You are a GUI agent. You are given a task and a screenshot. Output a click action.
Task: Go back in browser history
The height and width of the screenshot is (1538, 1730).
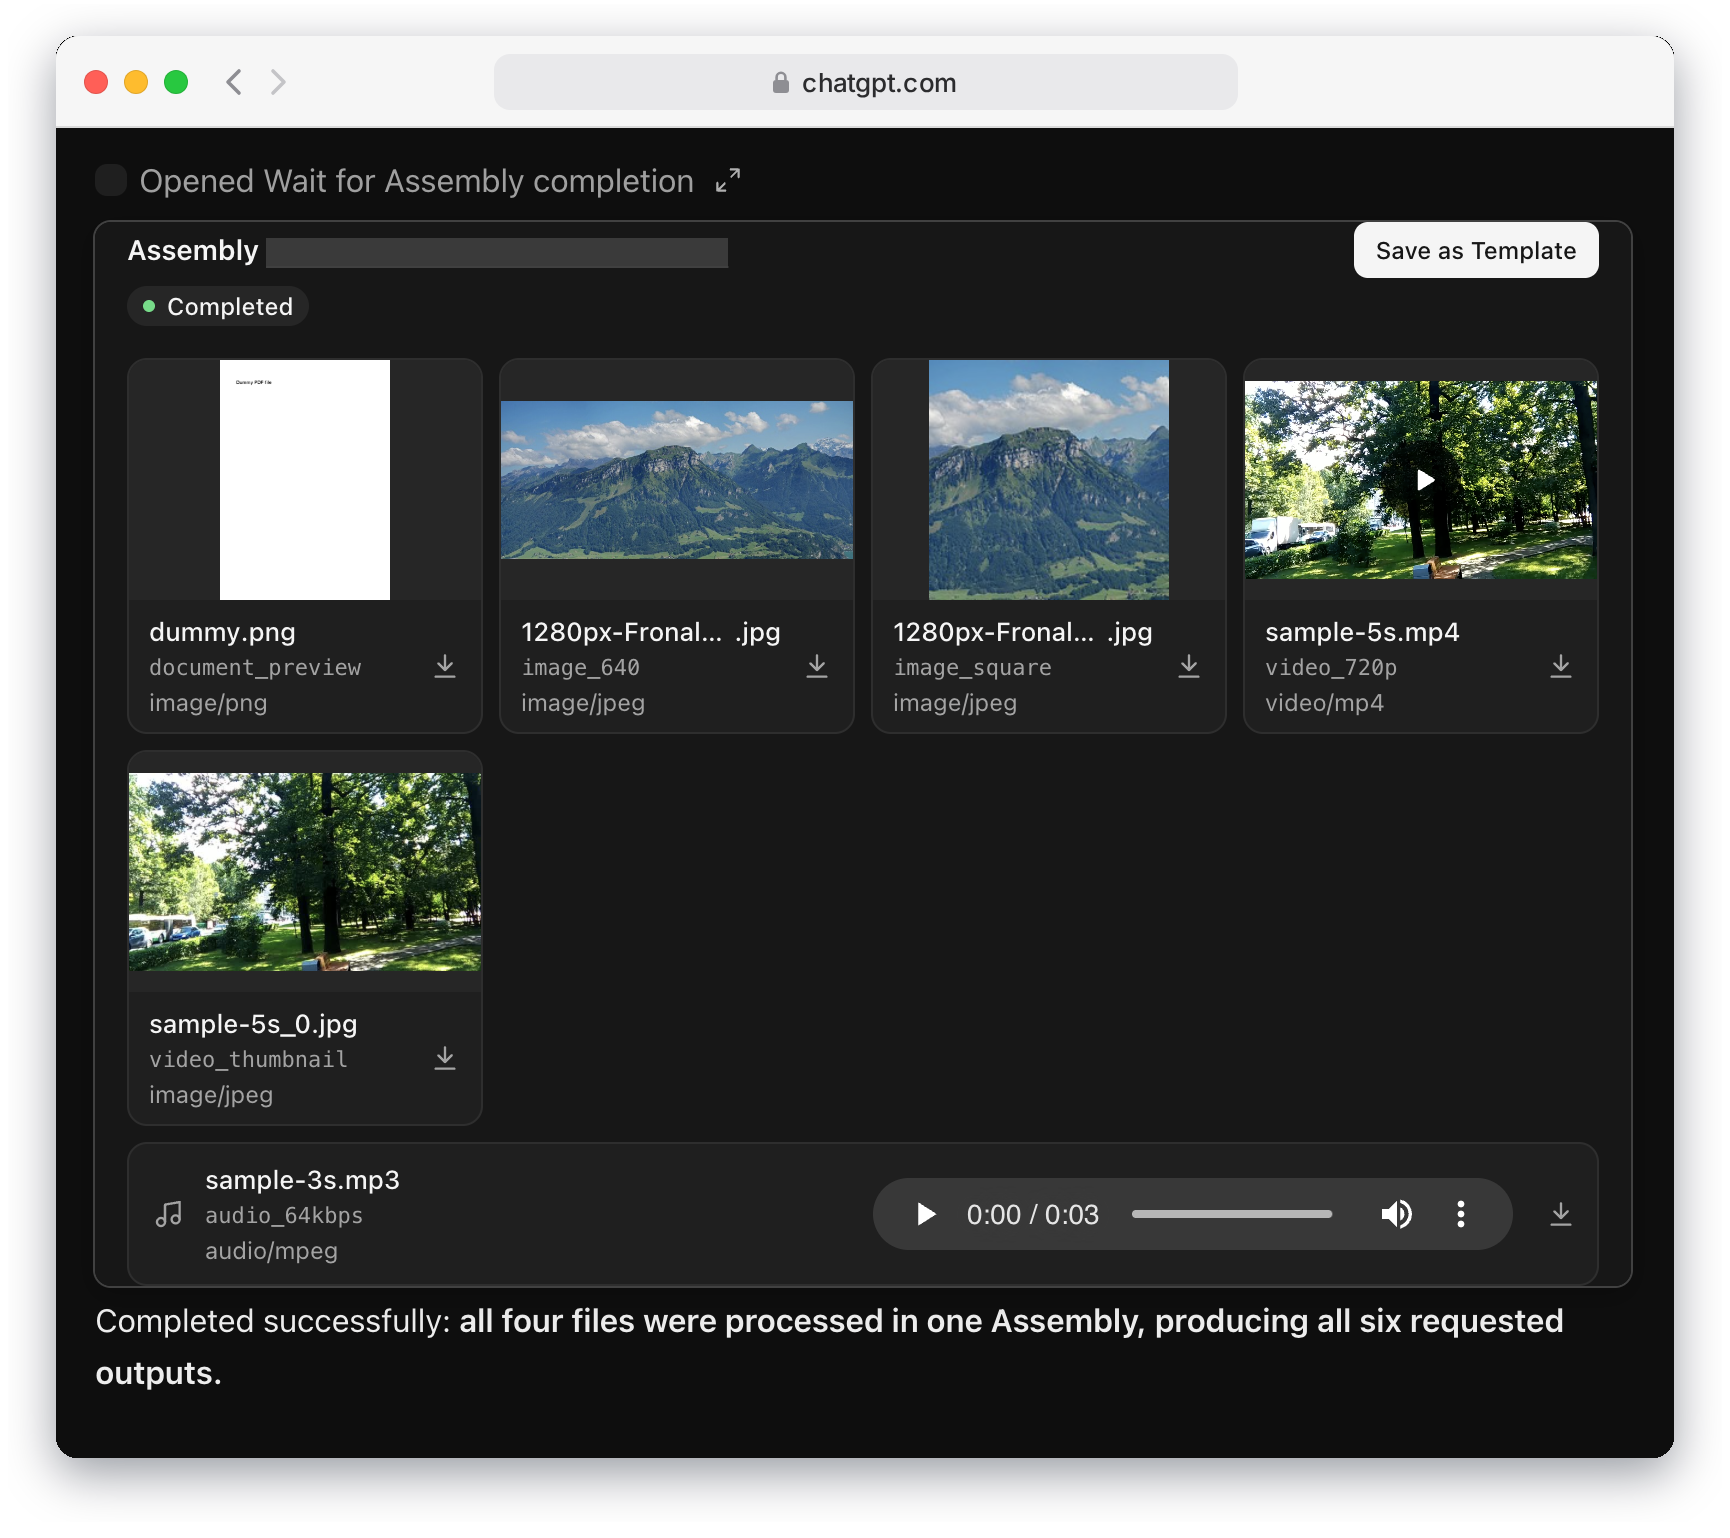click(234, 82)
